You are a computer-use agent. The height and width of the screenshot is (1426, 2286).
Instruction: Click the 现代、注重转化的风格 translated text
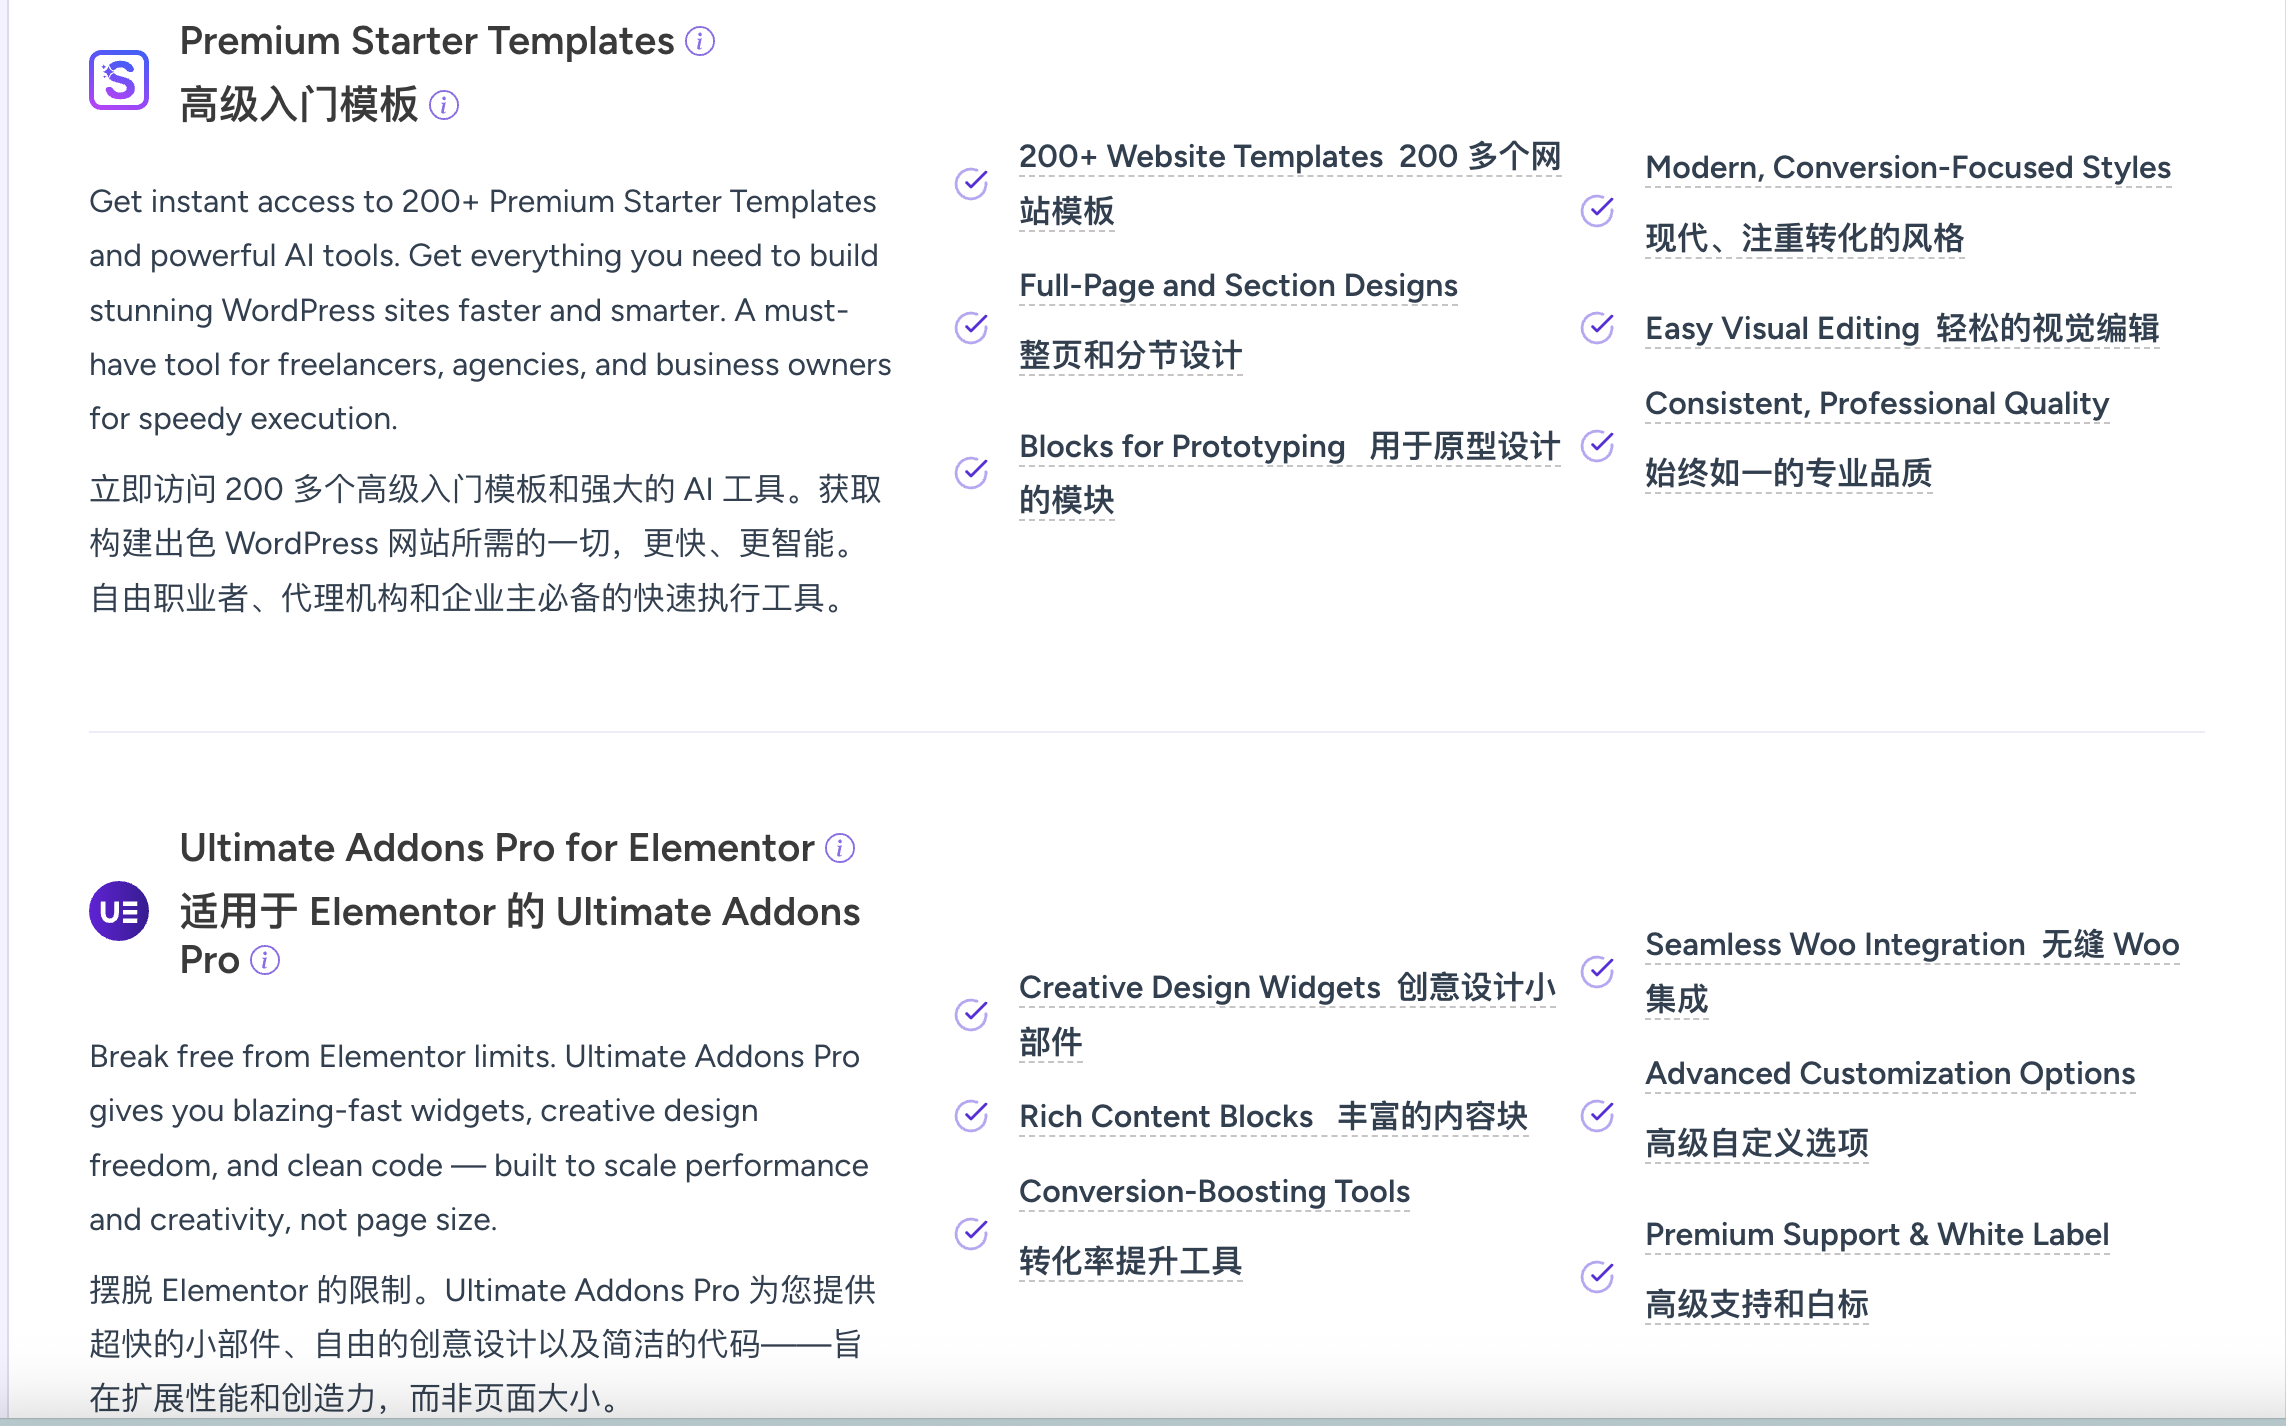(1804, 239)
